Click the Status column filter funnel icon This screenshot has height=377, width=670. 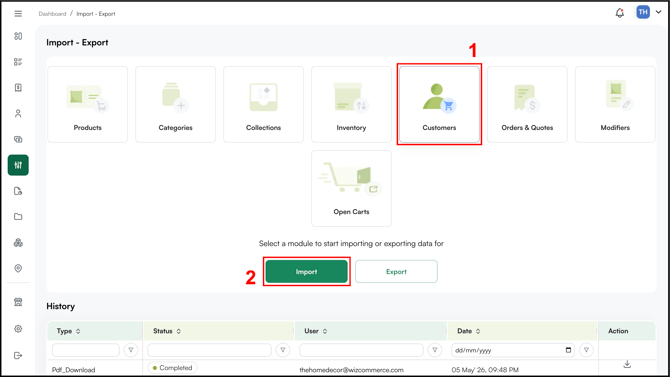[x=283, y=350]
